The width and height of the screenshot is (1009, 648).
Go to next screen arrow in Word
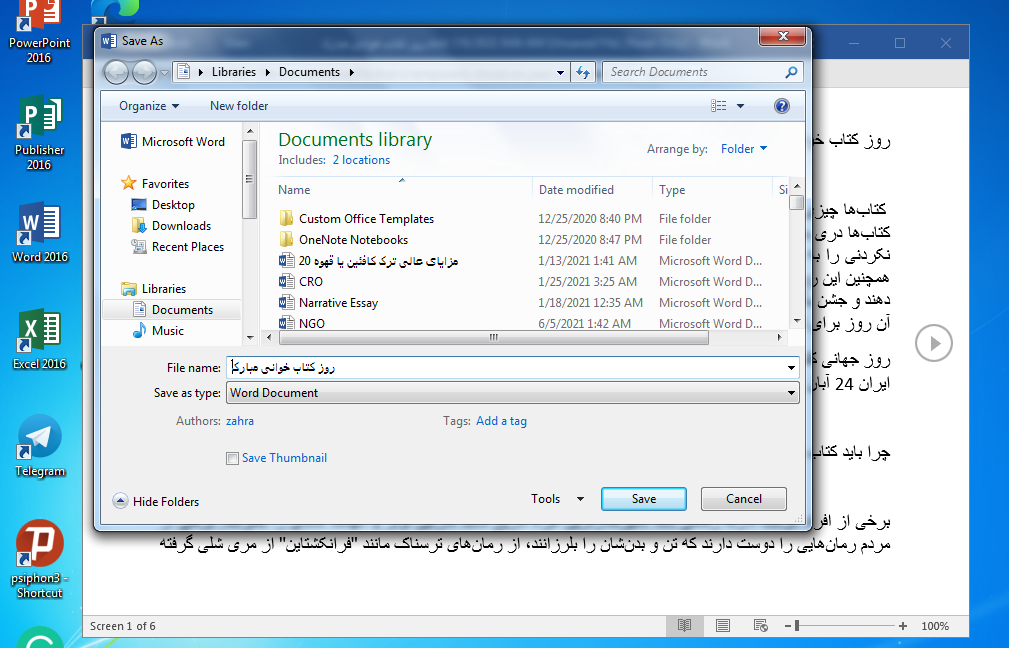point(934,344)
